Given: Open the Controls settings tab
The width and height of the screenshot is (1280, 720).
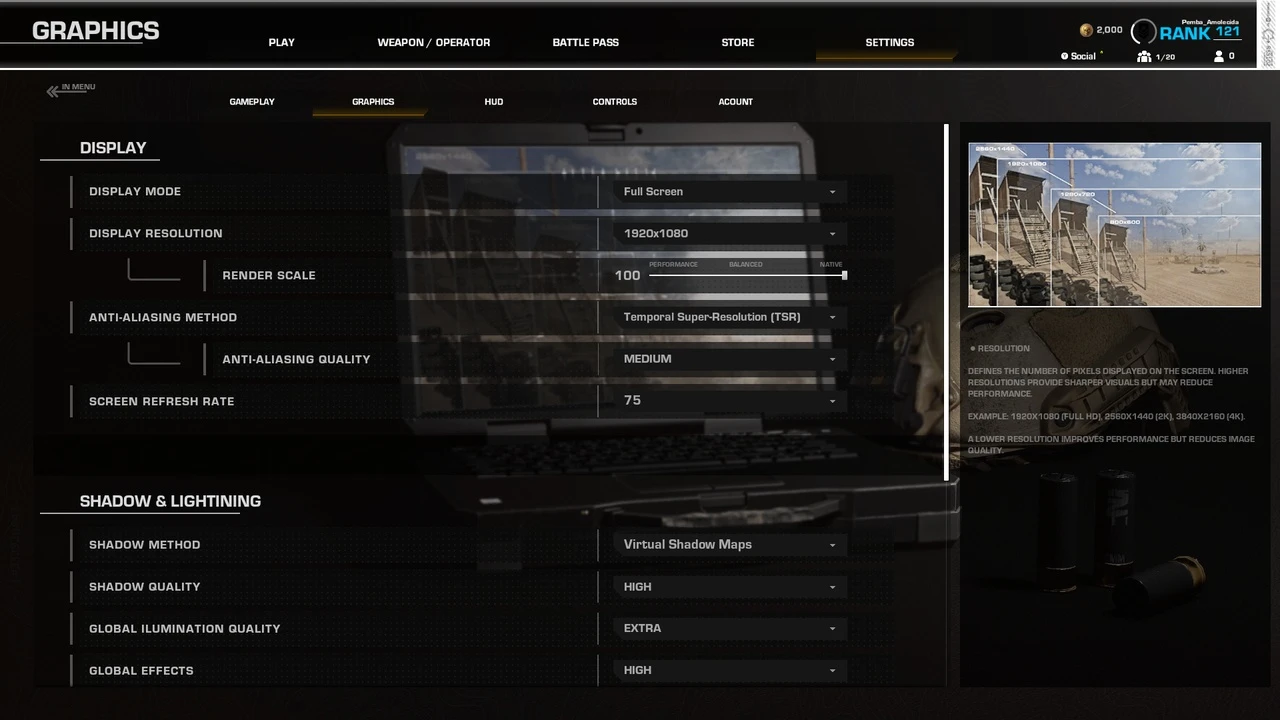Looking at the screenshot, I should tap(614, 102).
